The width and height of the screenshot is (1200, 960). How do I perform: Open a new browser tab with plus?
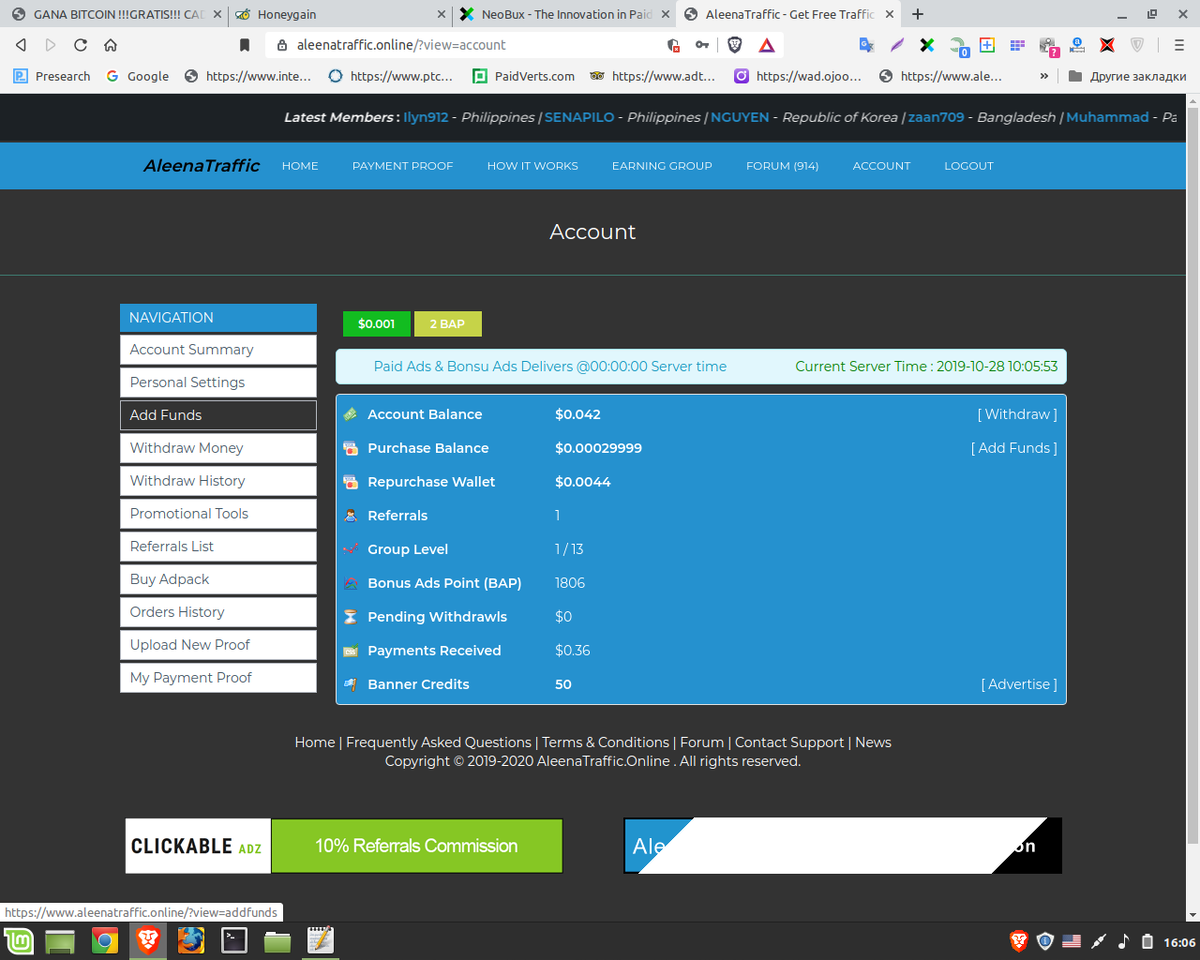pyautogui.click(x=918, y=14)
